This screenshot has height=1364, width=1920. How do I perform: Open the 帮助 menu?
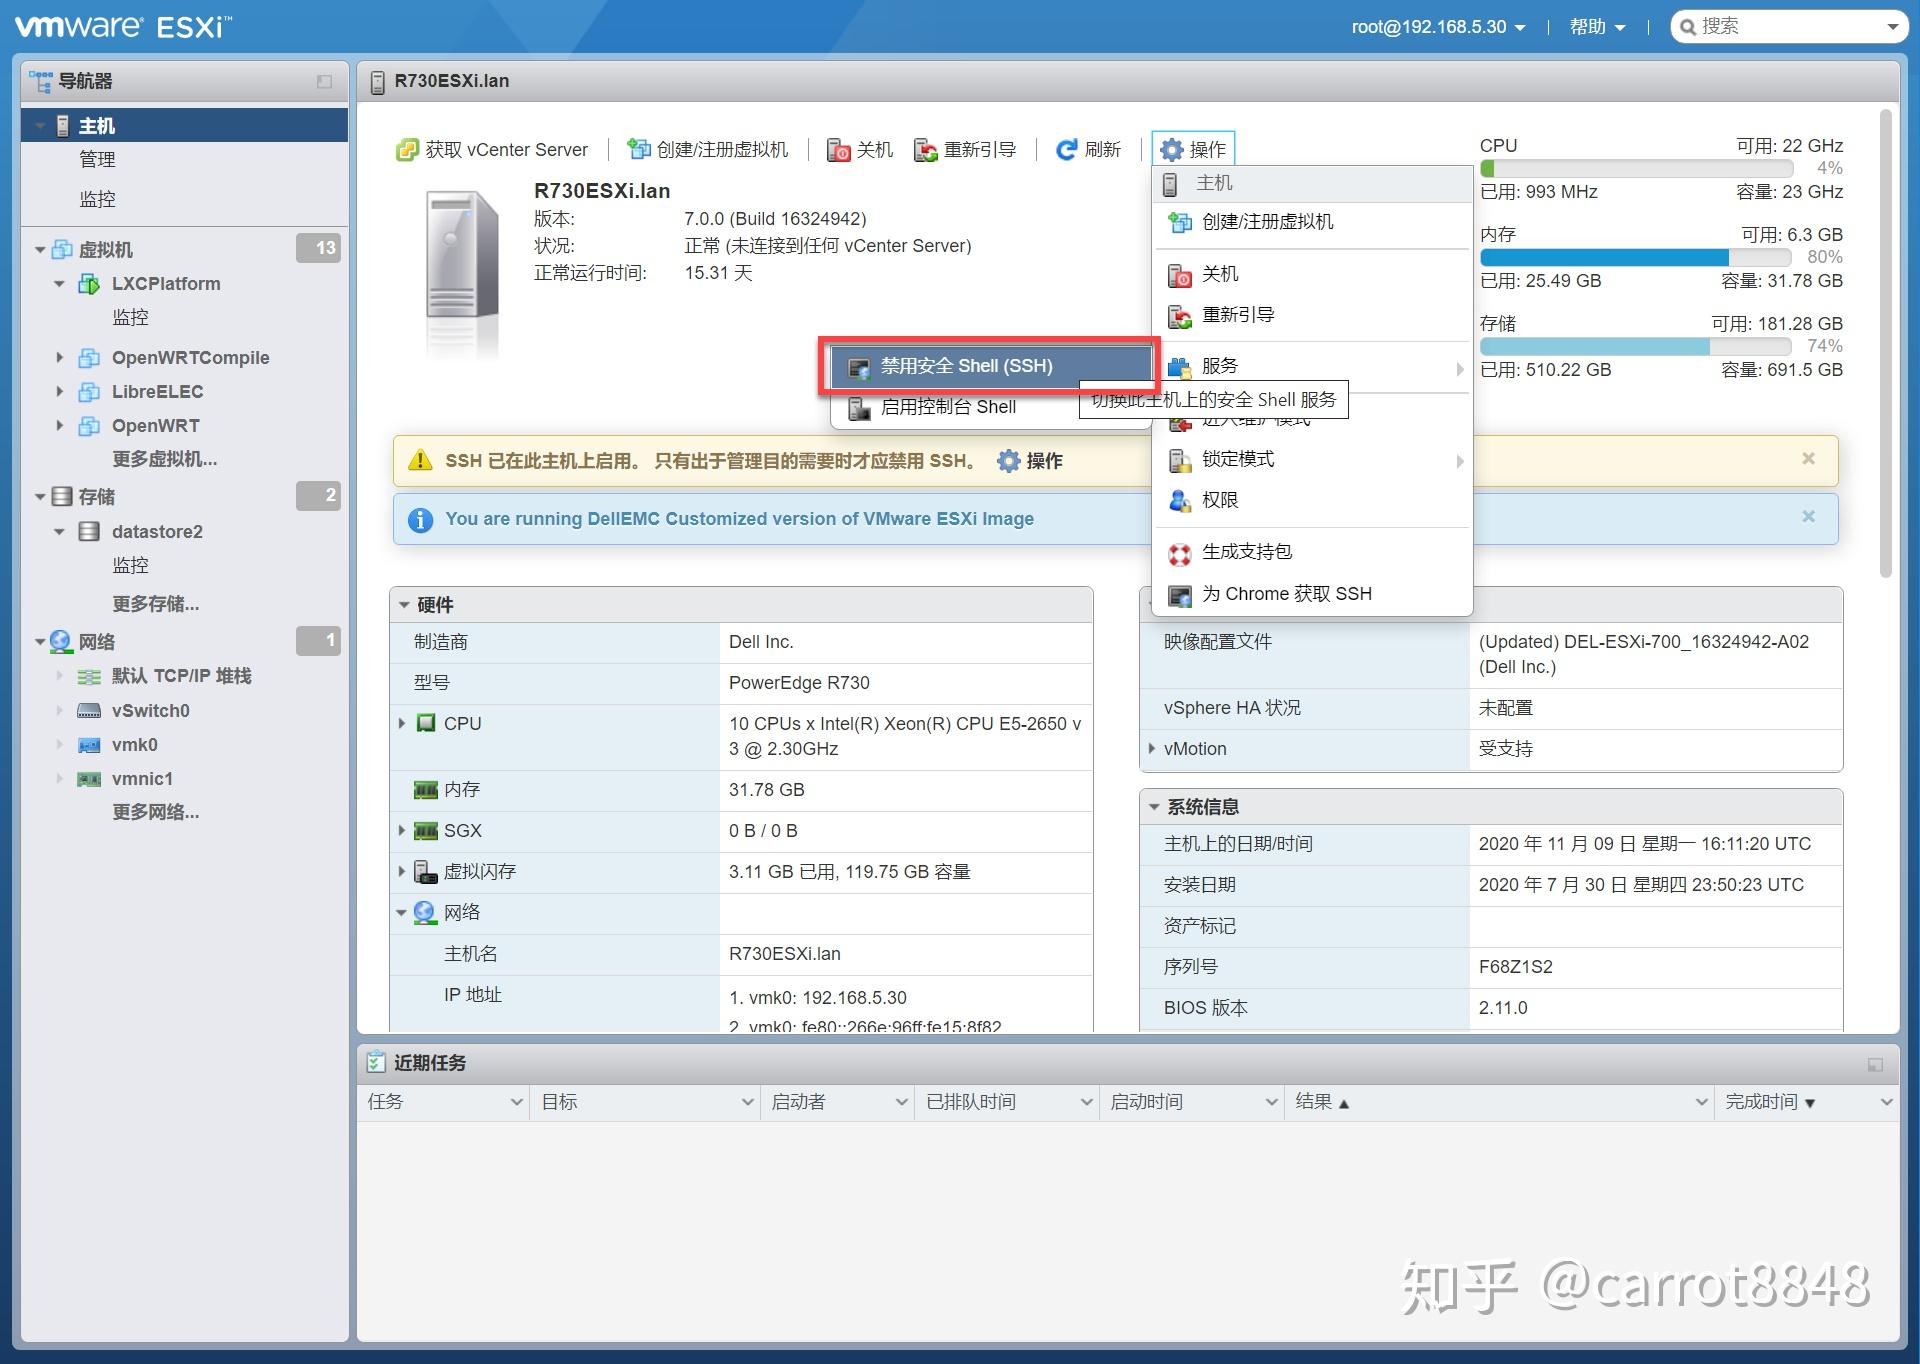pos(1588,26)
